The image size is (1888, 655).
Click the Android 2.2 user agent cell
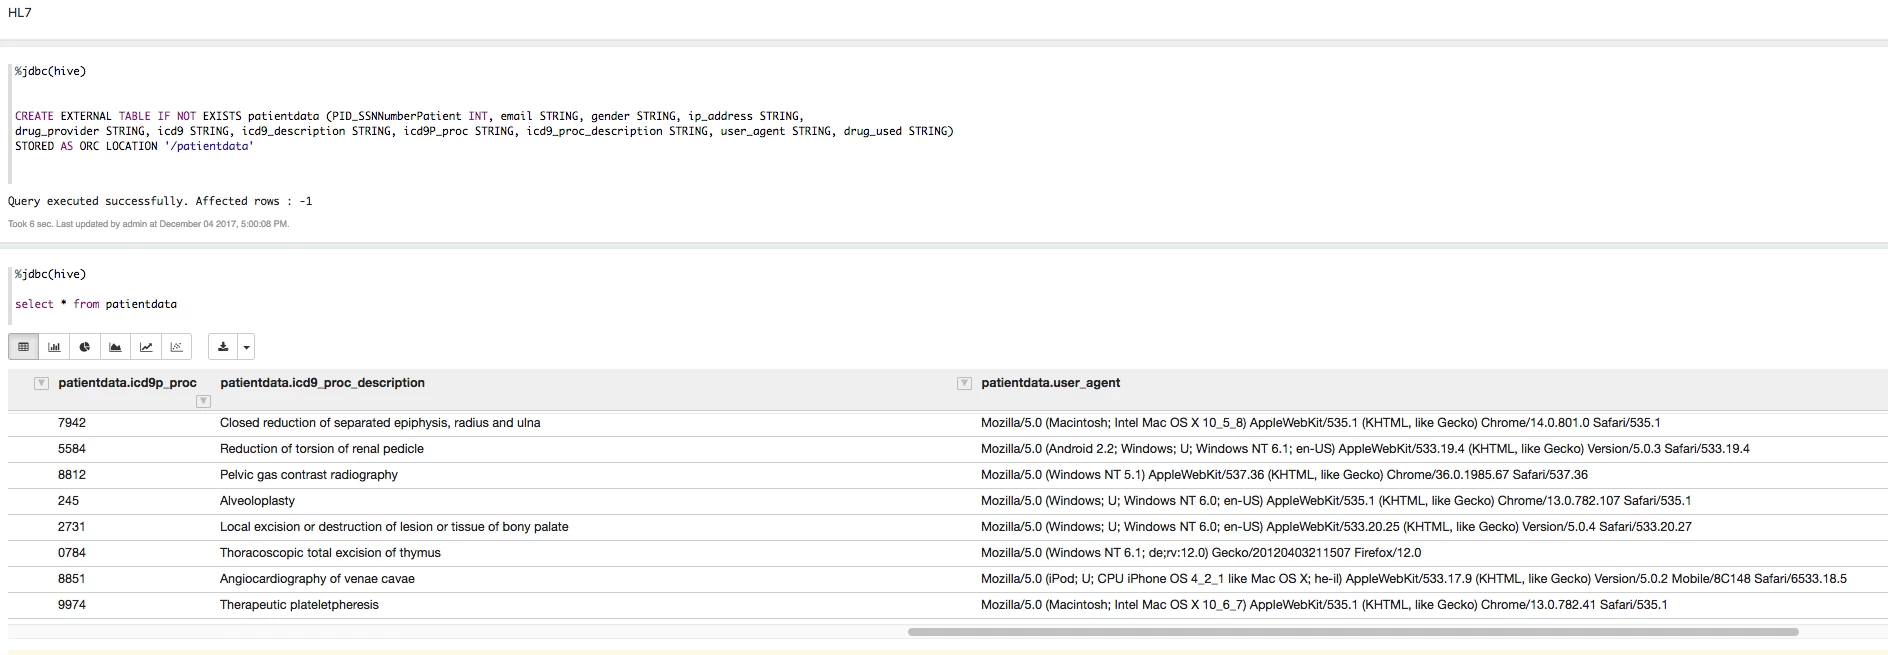(1365, 449)
